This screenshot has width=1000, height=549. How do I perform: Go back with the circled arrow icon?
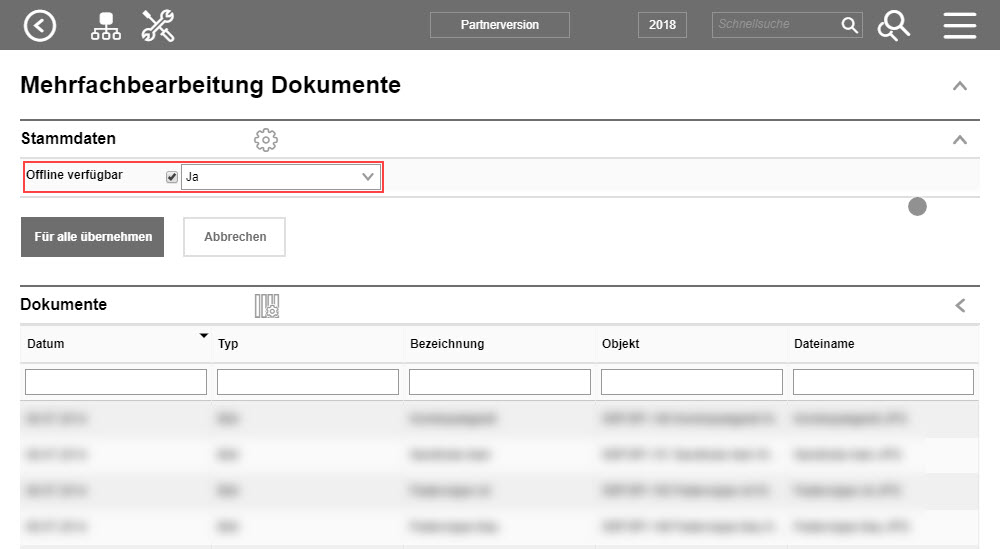[40, 26]
